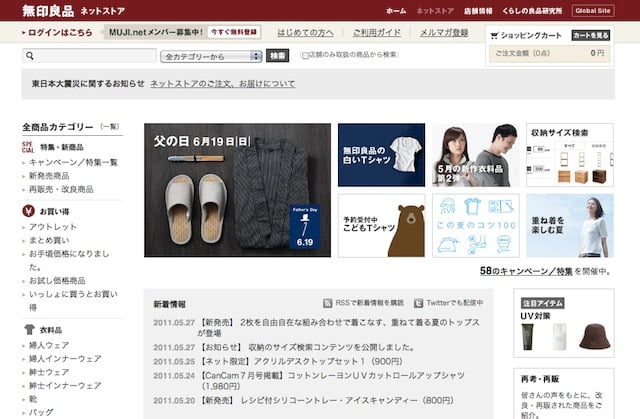
Task: Open the ご利用ガイド link
Action: pos(377,33)
